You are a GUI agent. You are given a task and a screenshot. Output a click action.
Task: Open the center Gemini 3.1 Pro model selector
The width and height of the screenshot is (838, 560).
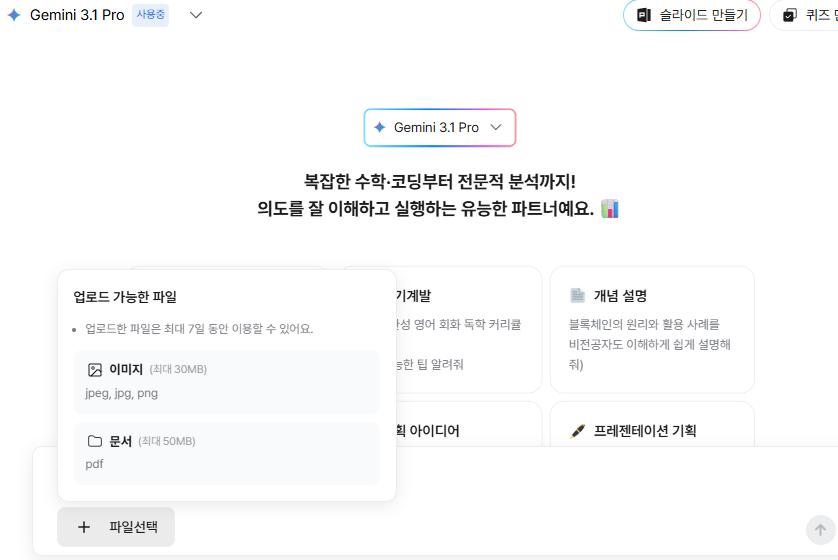tap(439, 127)
